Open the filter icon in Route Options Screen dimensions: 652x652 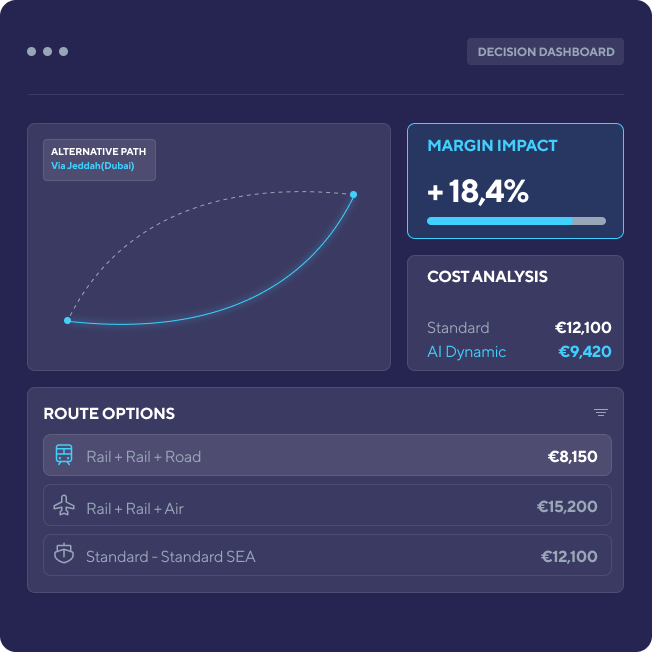(600, 413)
